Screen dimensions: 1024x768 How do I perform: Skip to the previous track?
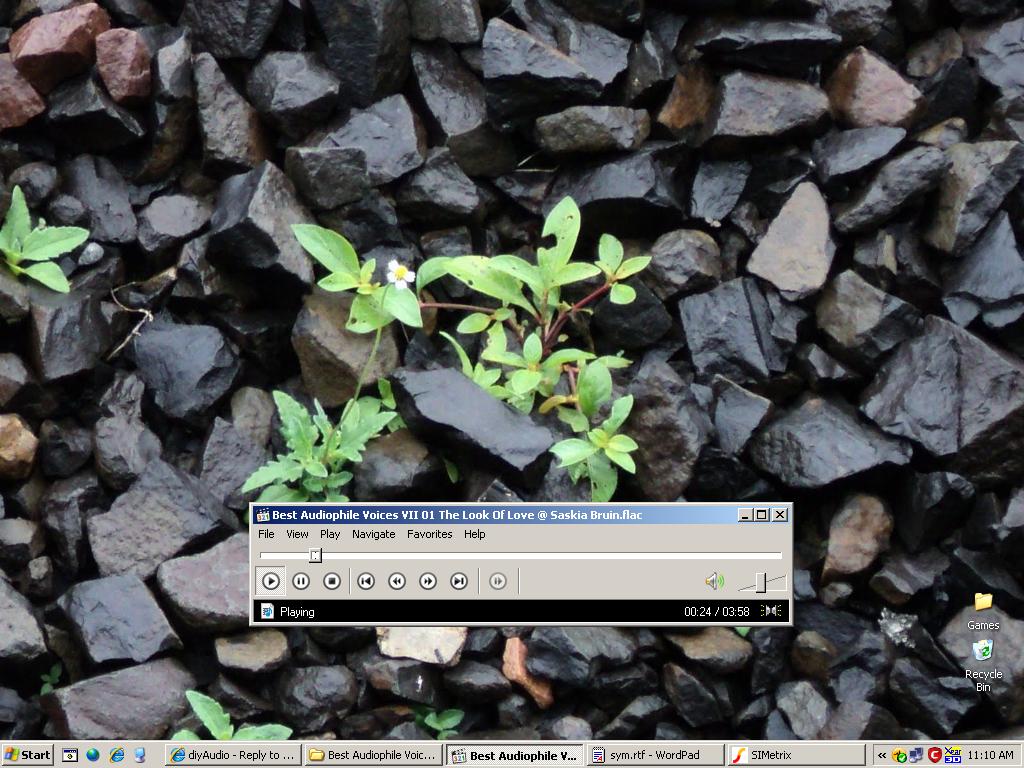pos(366,581)
